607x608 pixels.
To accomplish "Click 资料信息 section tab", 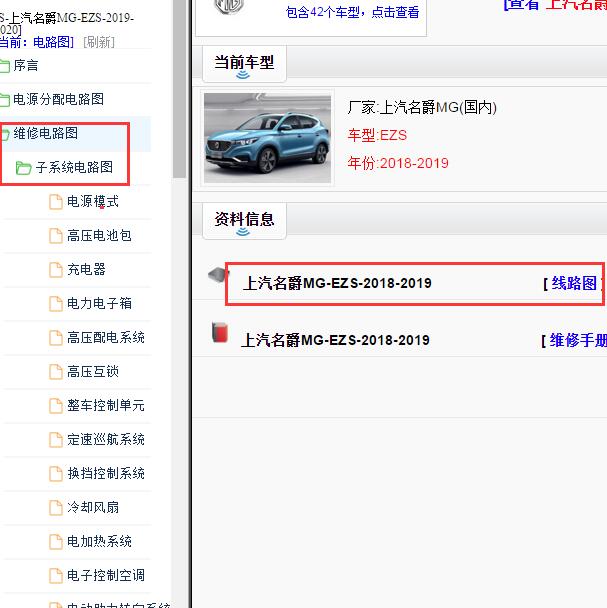I will tap(244, 221).
